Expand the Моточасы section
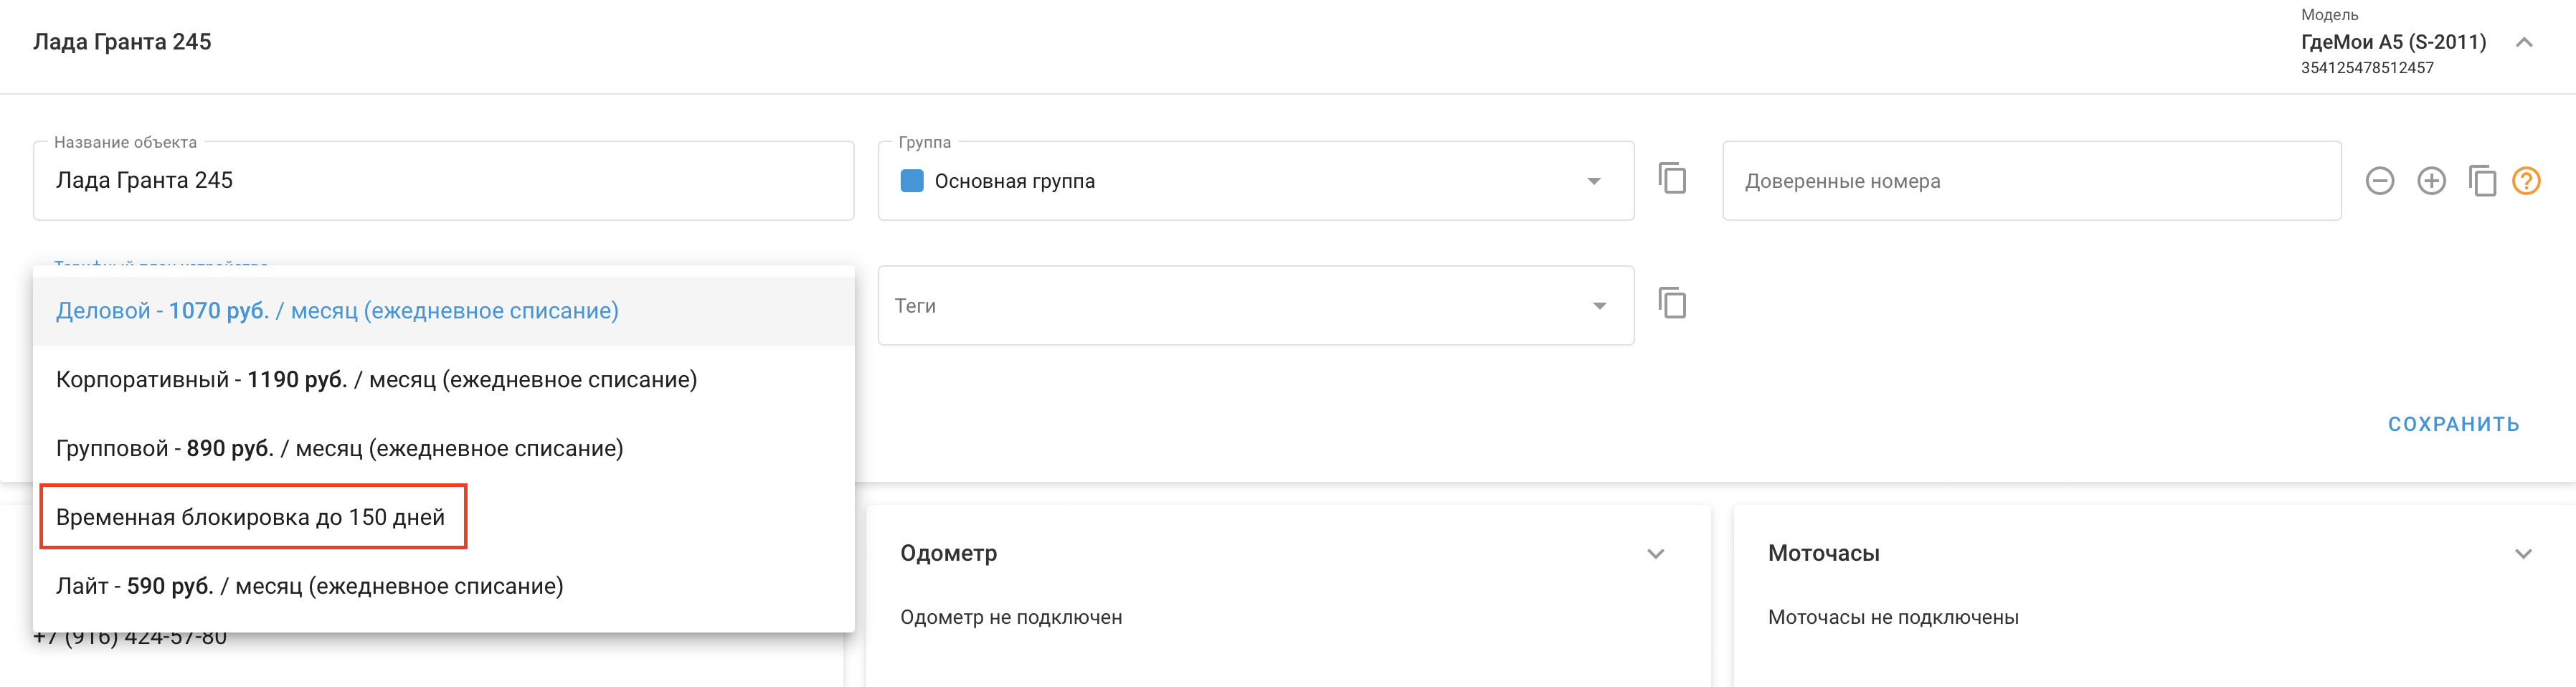 (2523, 554)
